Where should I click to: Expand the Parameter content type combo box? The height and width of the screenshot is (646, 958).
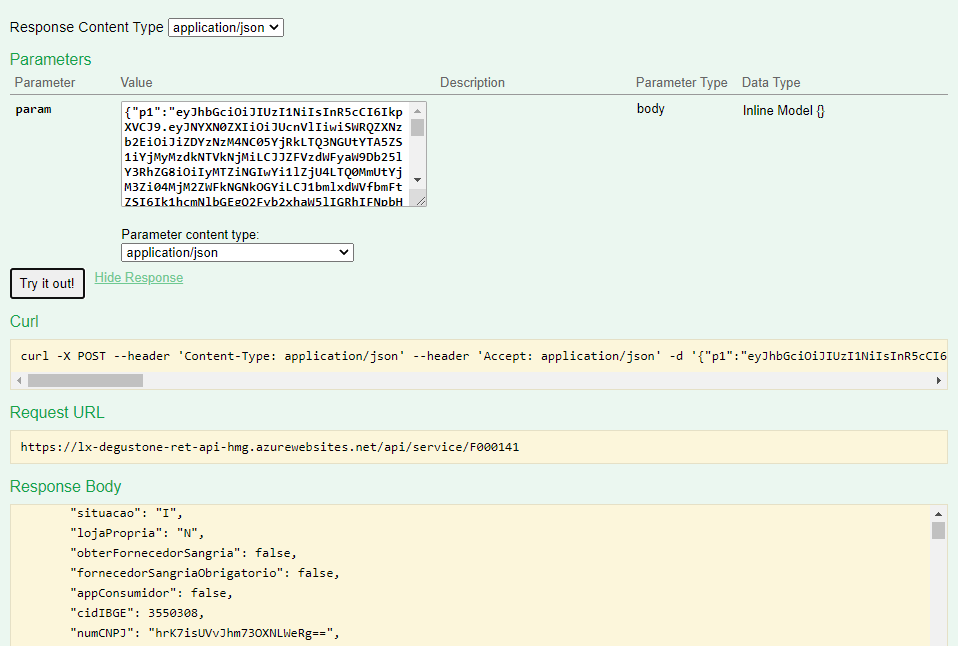[x=237, y=253]
